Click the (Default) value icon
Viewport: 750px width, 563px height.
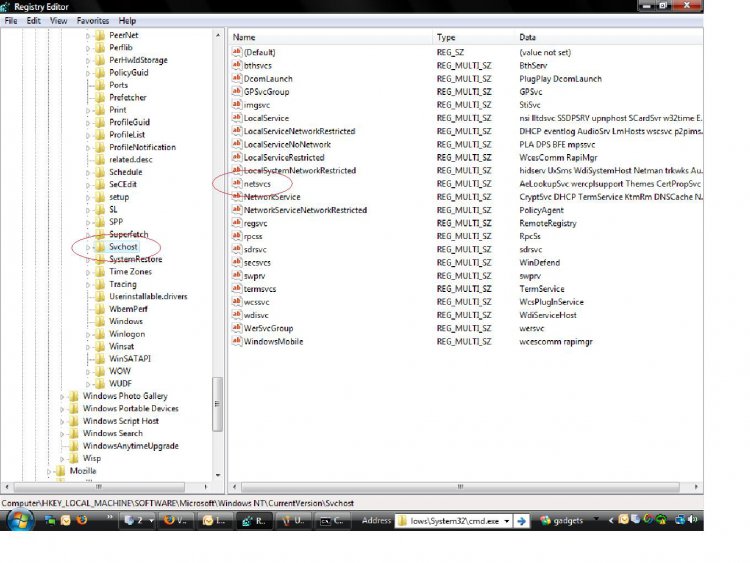(x=237, y=52)
